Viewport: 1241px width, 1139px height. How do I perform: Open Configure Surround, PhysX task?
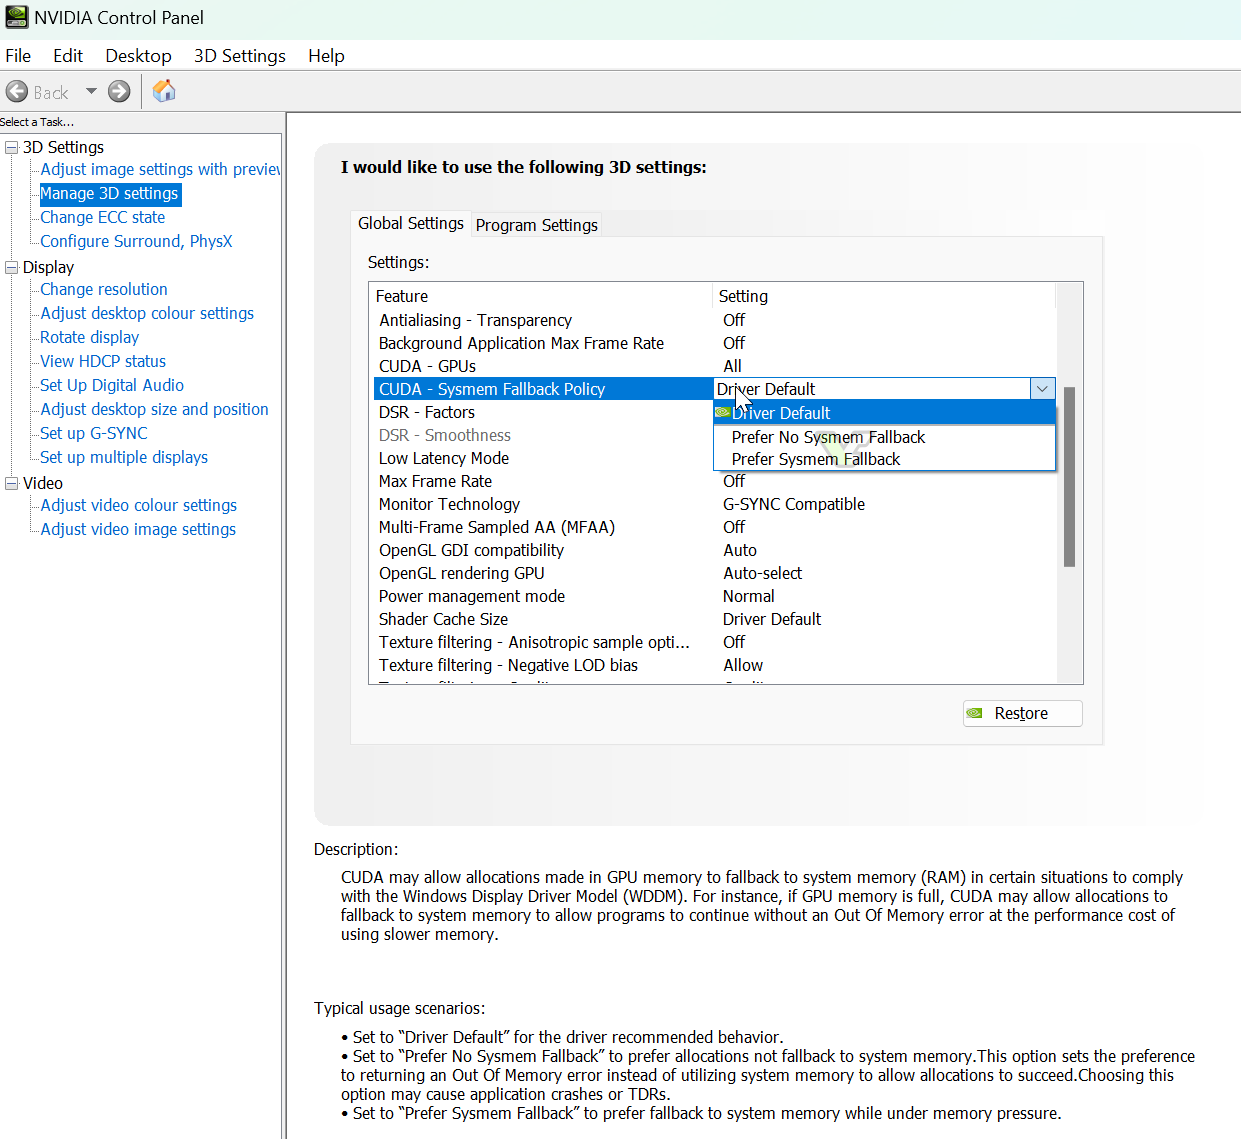[136, 241]
